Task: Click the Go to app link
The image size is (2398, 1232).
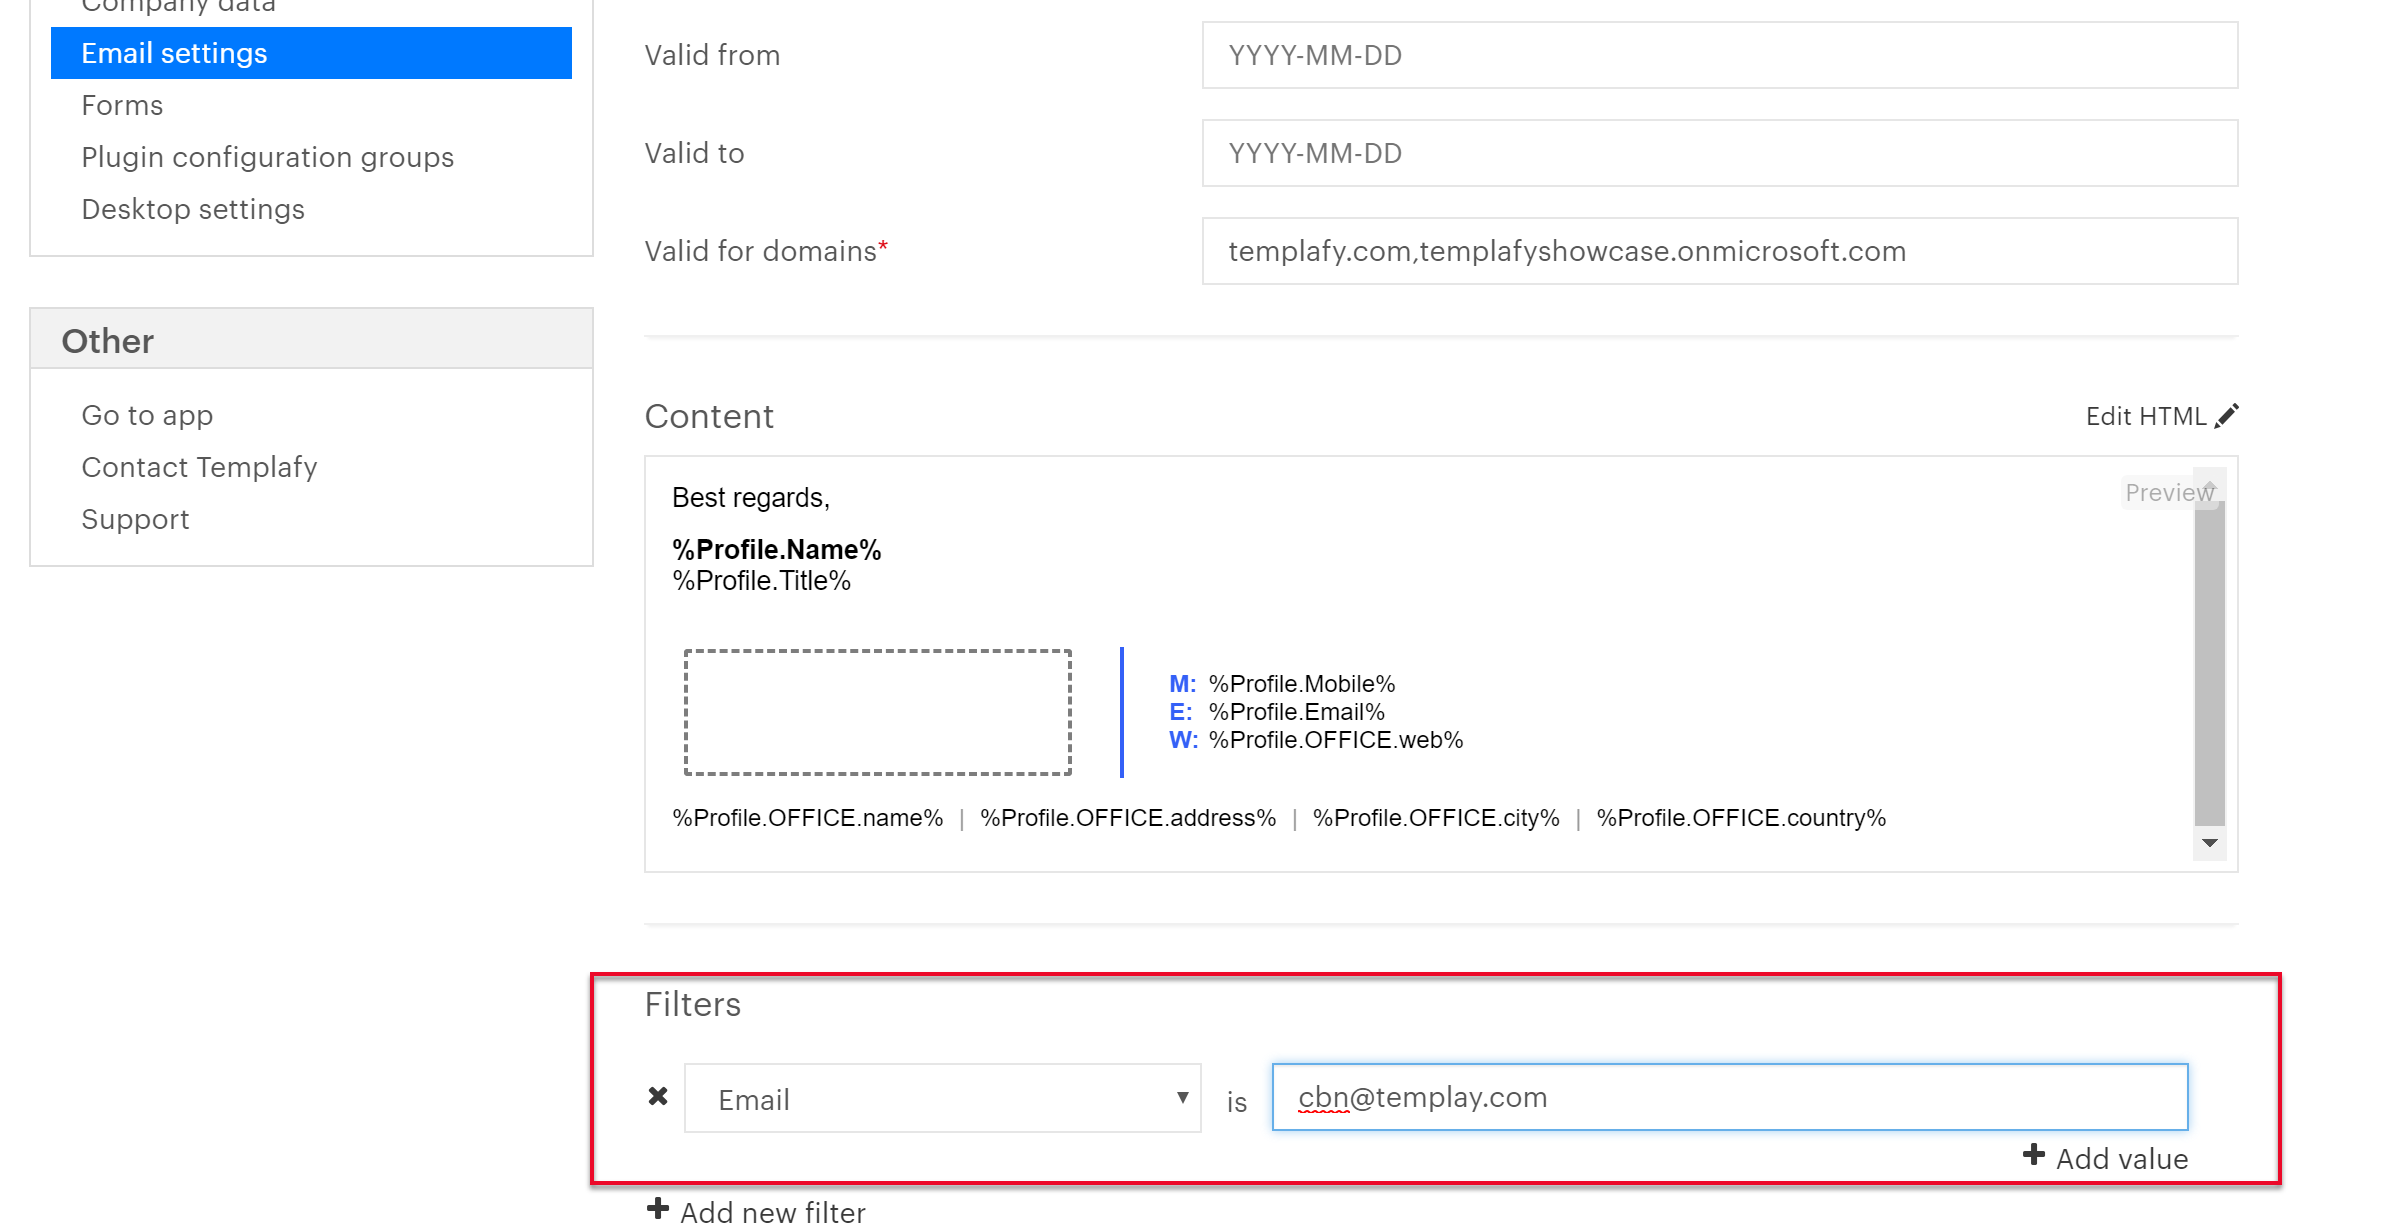Action: (x=147, y=414)
